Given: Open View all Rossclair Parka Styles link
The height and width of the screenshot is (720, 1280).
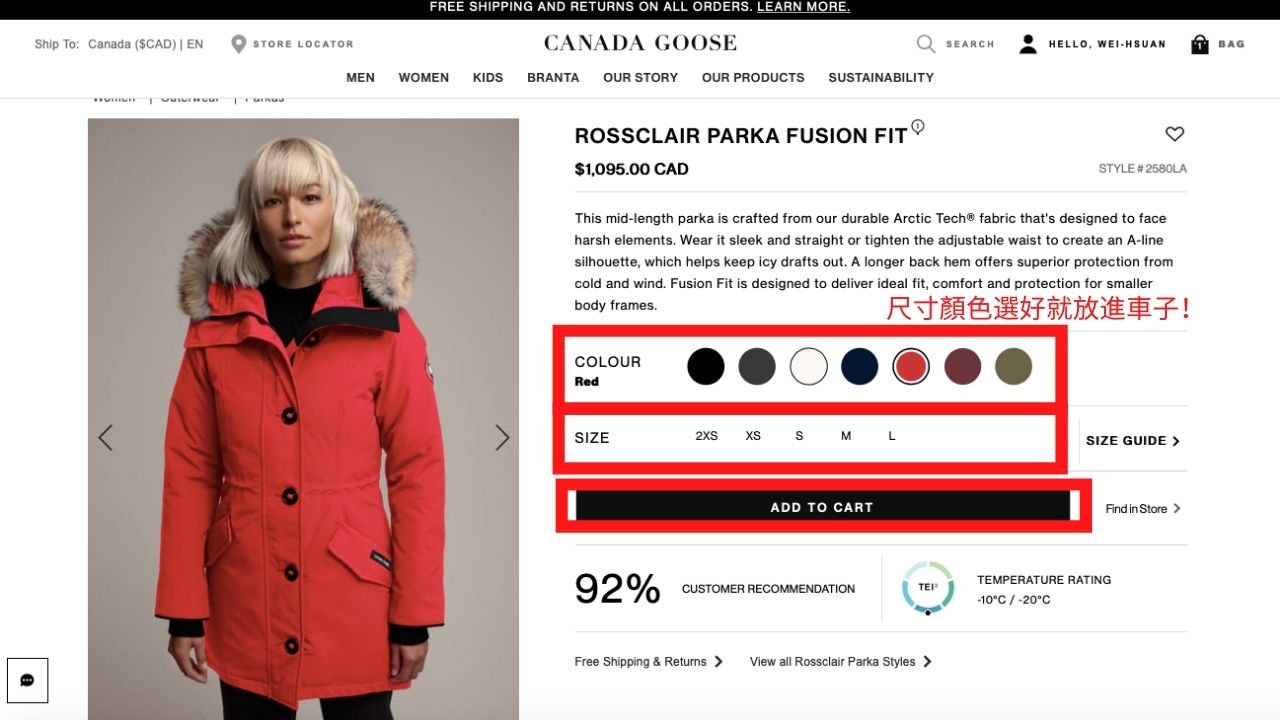Looking at the screenshot, I should pos(840,661).
